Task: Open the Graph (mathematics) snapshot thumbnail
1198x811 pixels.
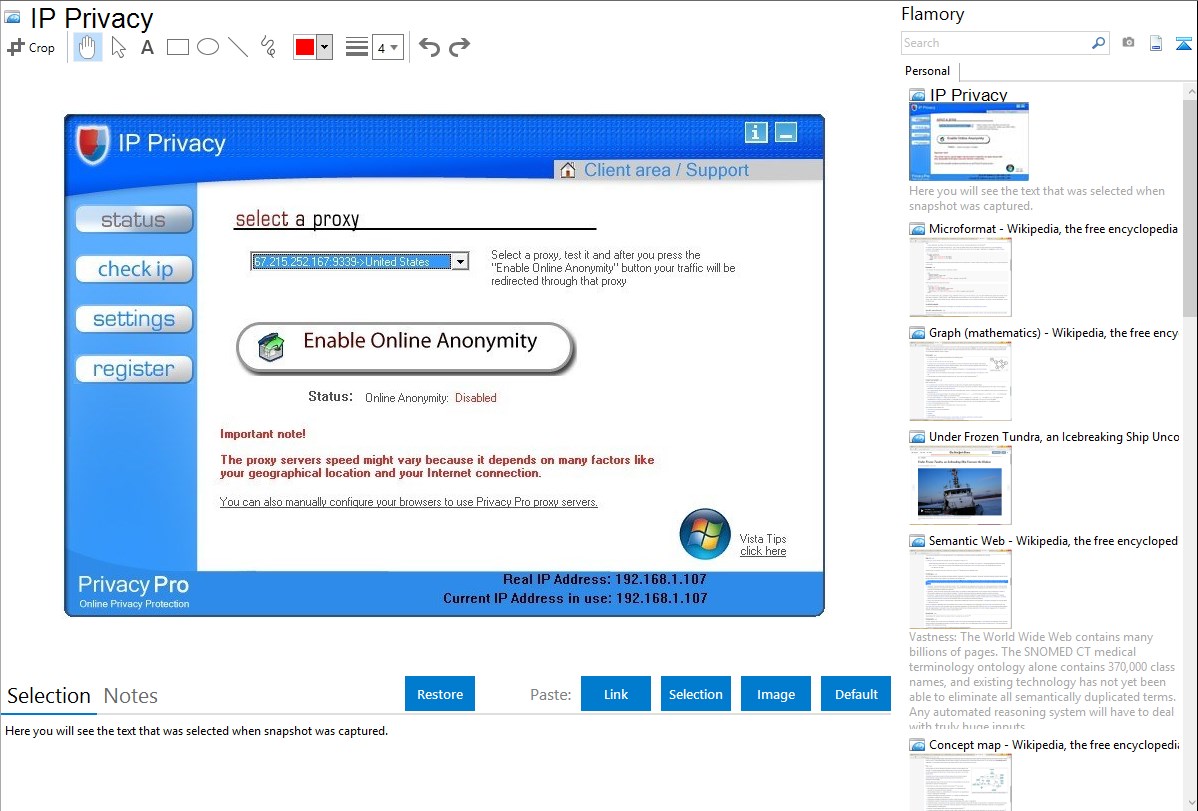Action: point(960,381)
